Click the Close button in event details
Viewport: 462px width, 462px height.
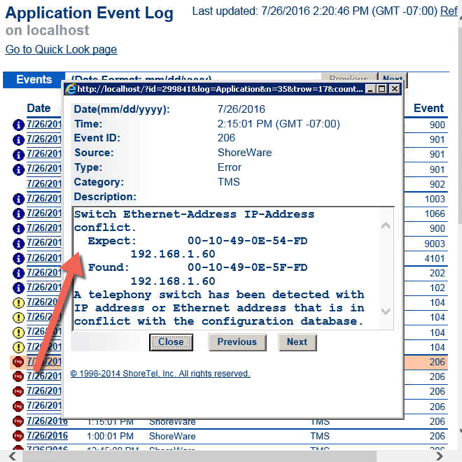coord(171,342)
